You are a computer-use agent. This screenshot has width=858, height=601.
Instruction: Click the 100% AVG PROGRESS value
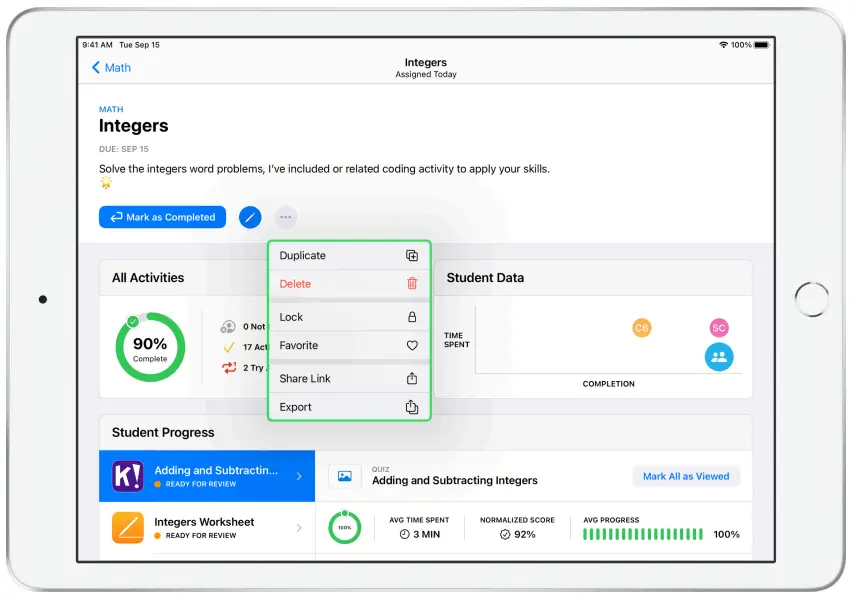pos(726,534)
